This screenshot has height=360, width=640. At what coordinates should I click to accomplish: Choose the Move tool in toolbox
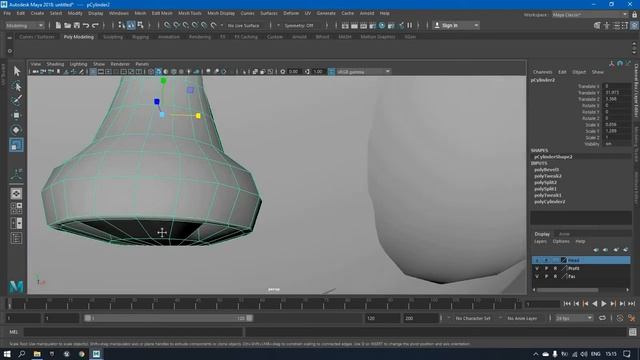pyautogui.click(x=16, y=116)
